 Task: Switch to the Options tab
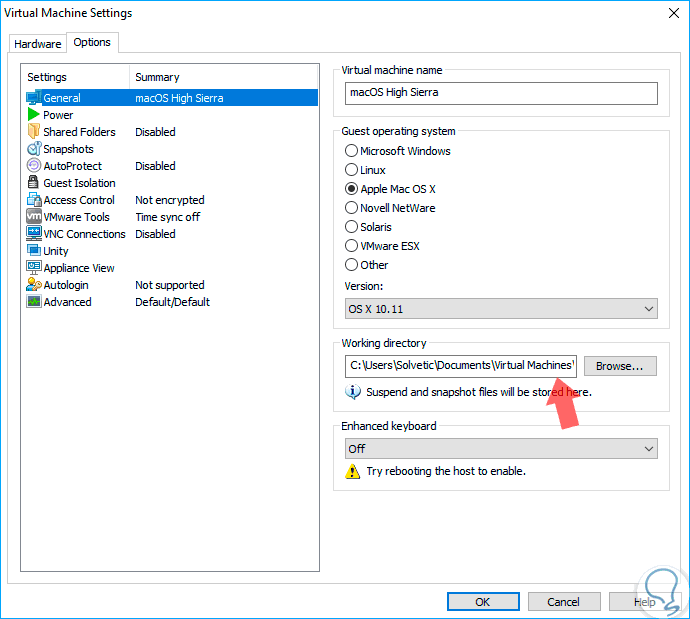pyautogui.click(x=92, y=42)
